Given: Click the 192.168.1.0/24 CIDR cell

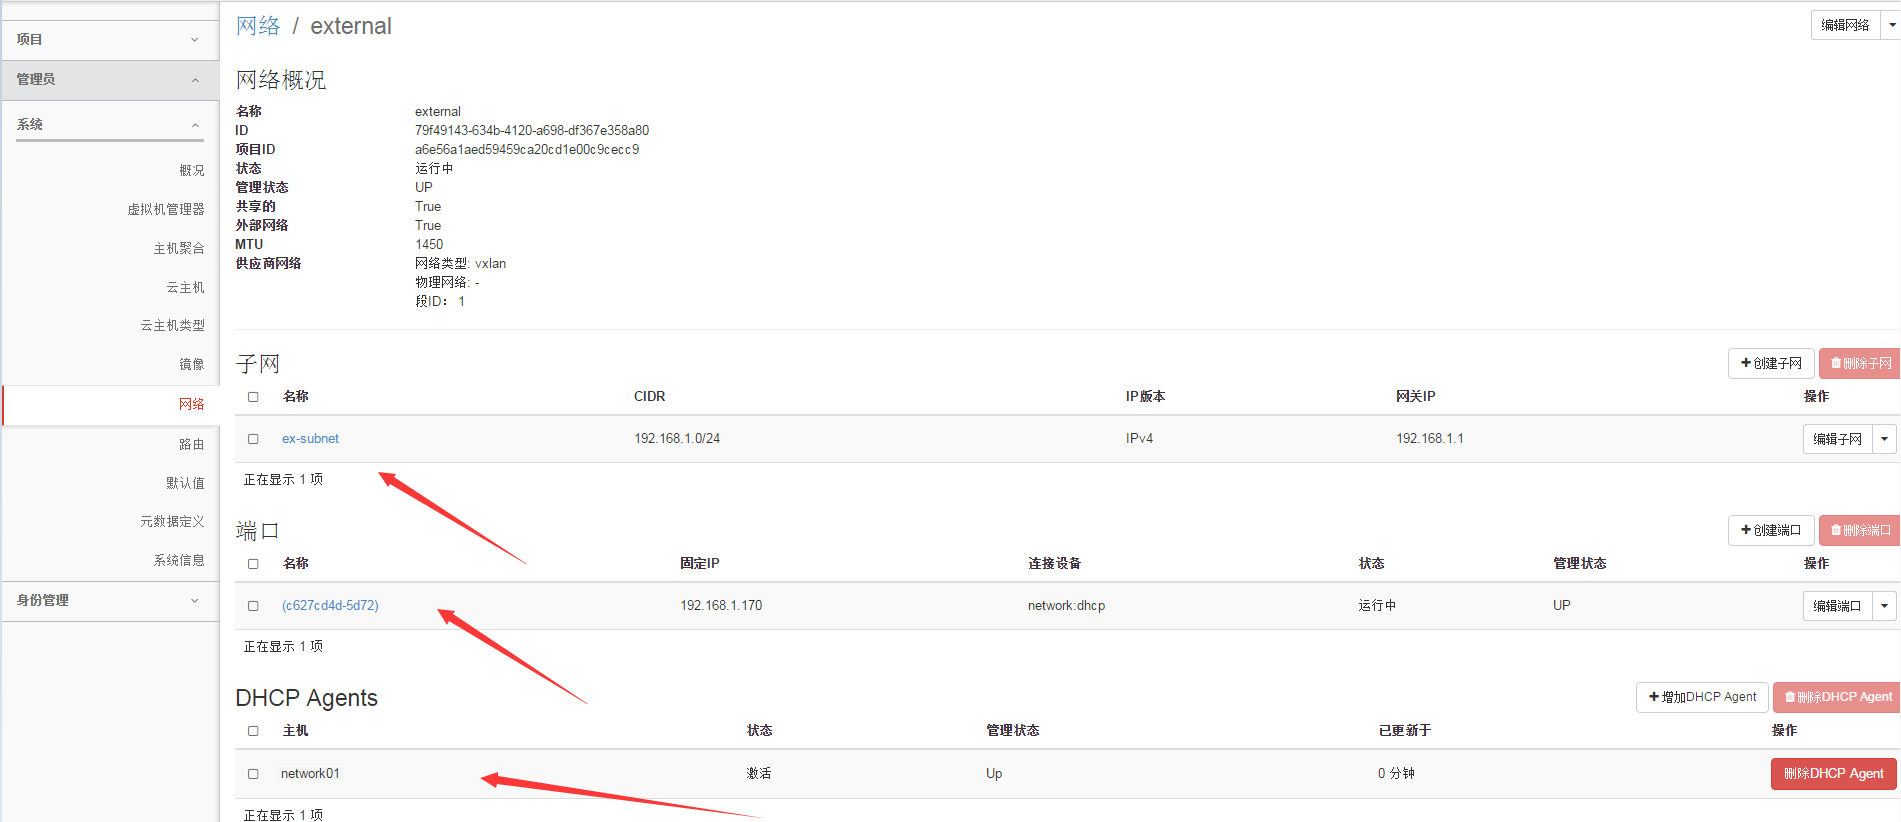Looking at the screenshot, I should point(677,439).
